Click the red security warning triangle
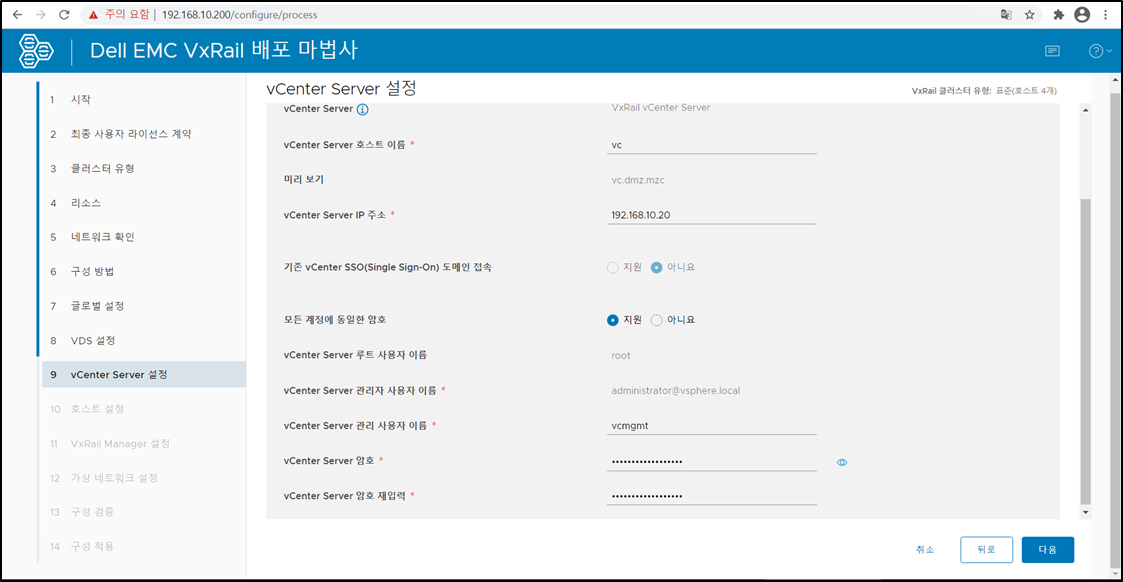Screen dimensions: 1123x582 tap(93, 14)
